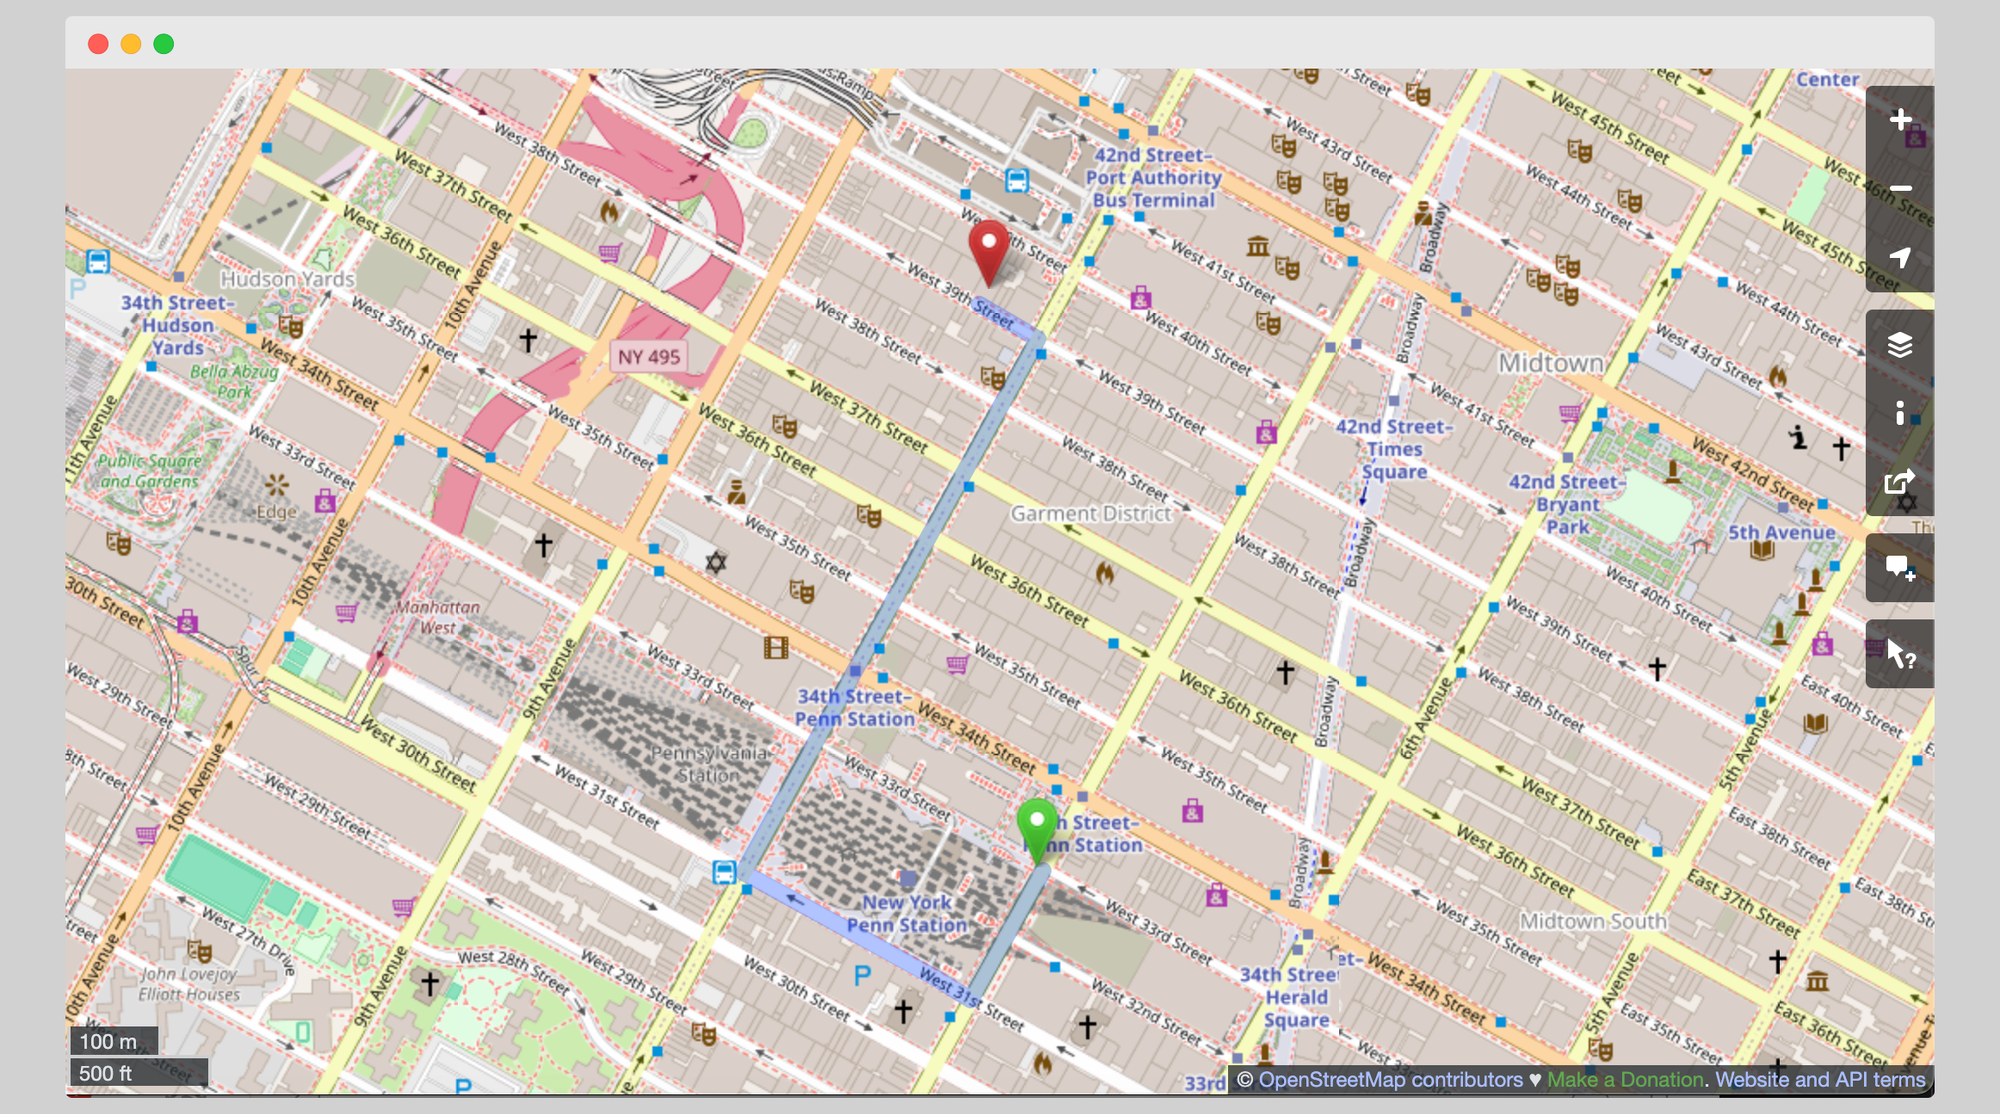Click the Garment District label

[x=1091, y=514]
